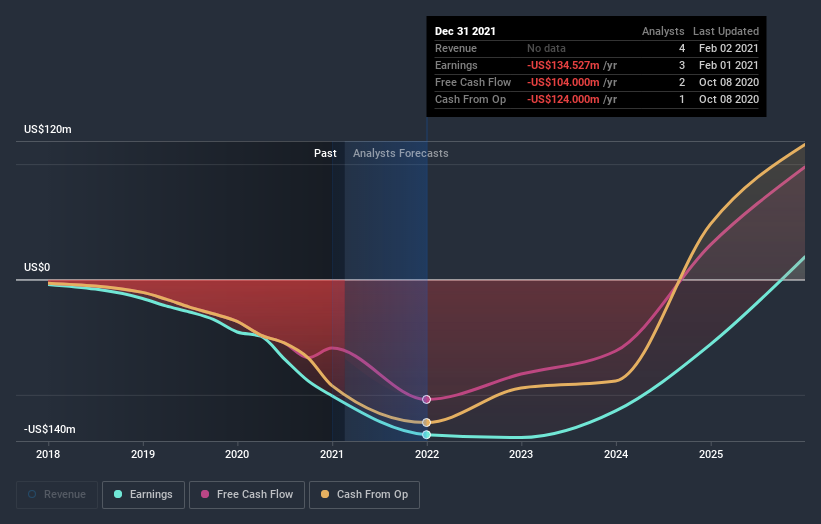Click the Cash From Op row label in tooltip

click(470, 99)
